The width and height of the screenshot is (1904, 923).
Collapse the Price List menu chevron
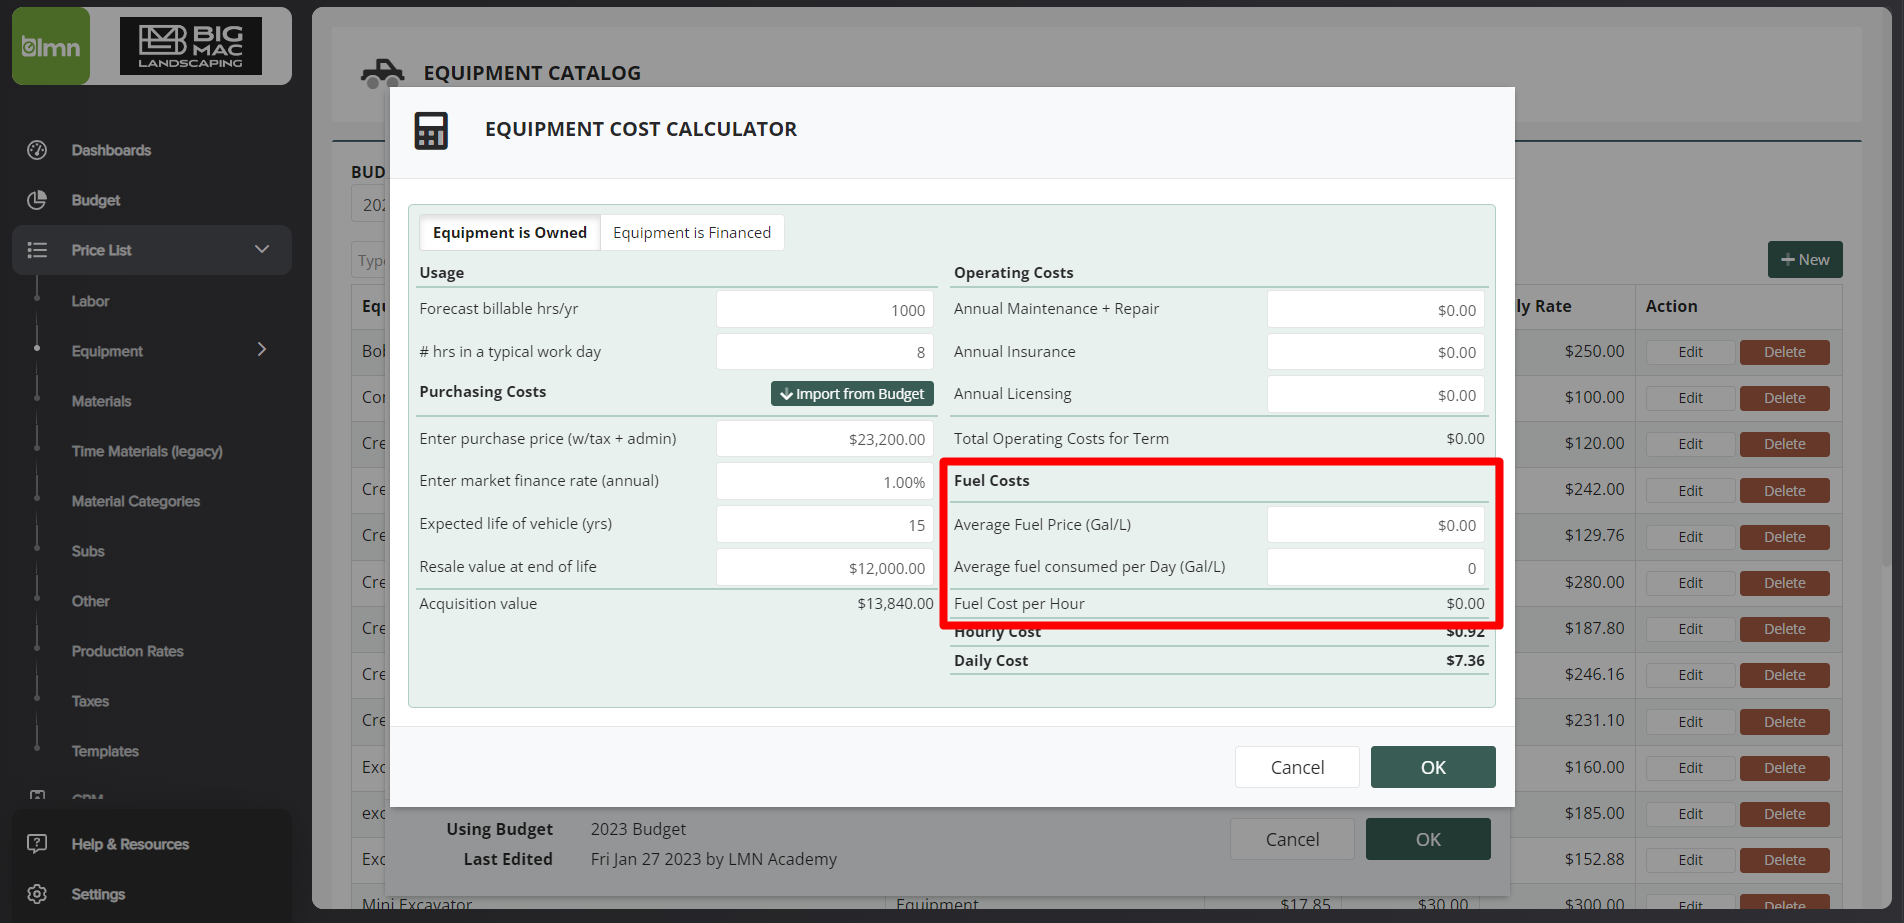click(262, 249)
